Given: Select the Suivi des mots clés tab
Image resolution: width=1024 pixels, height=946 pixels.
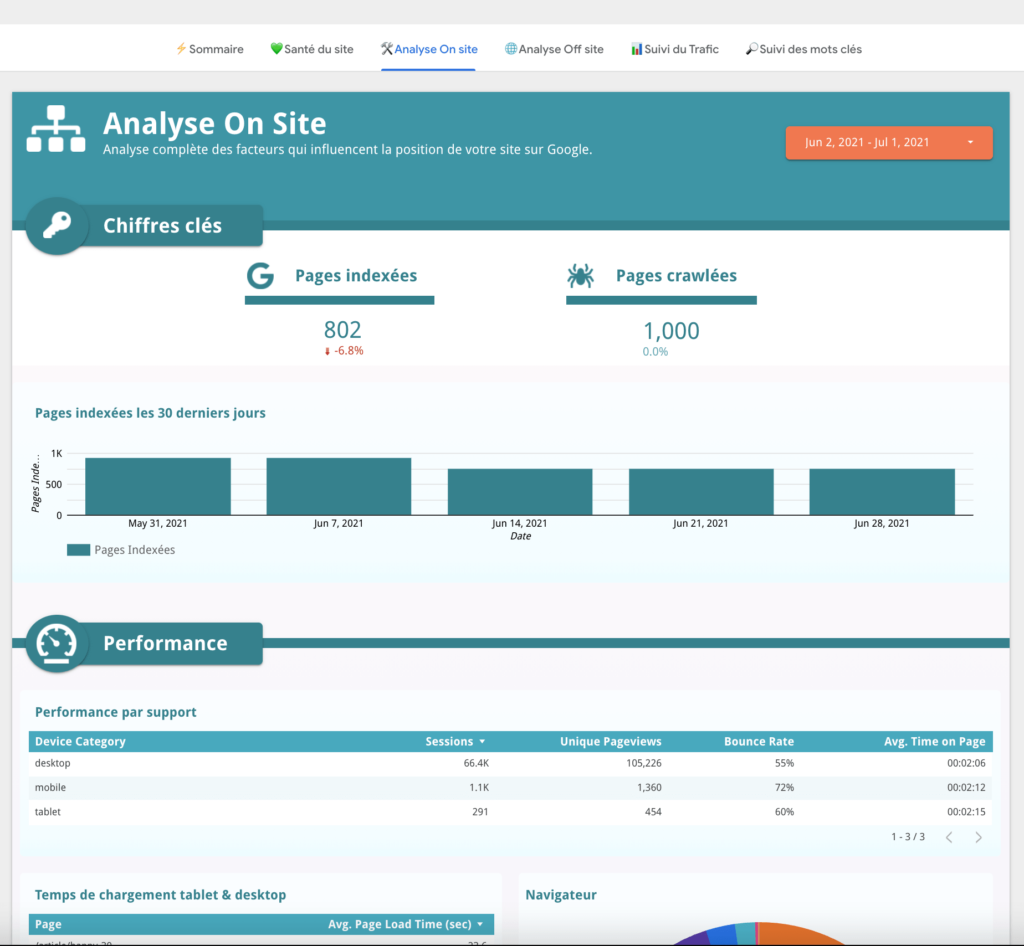Looking at the screenshot, I should [x=803, y=49].
